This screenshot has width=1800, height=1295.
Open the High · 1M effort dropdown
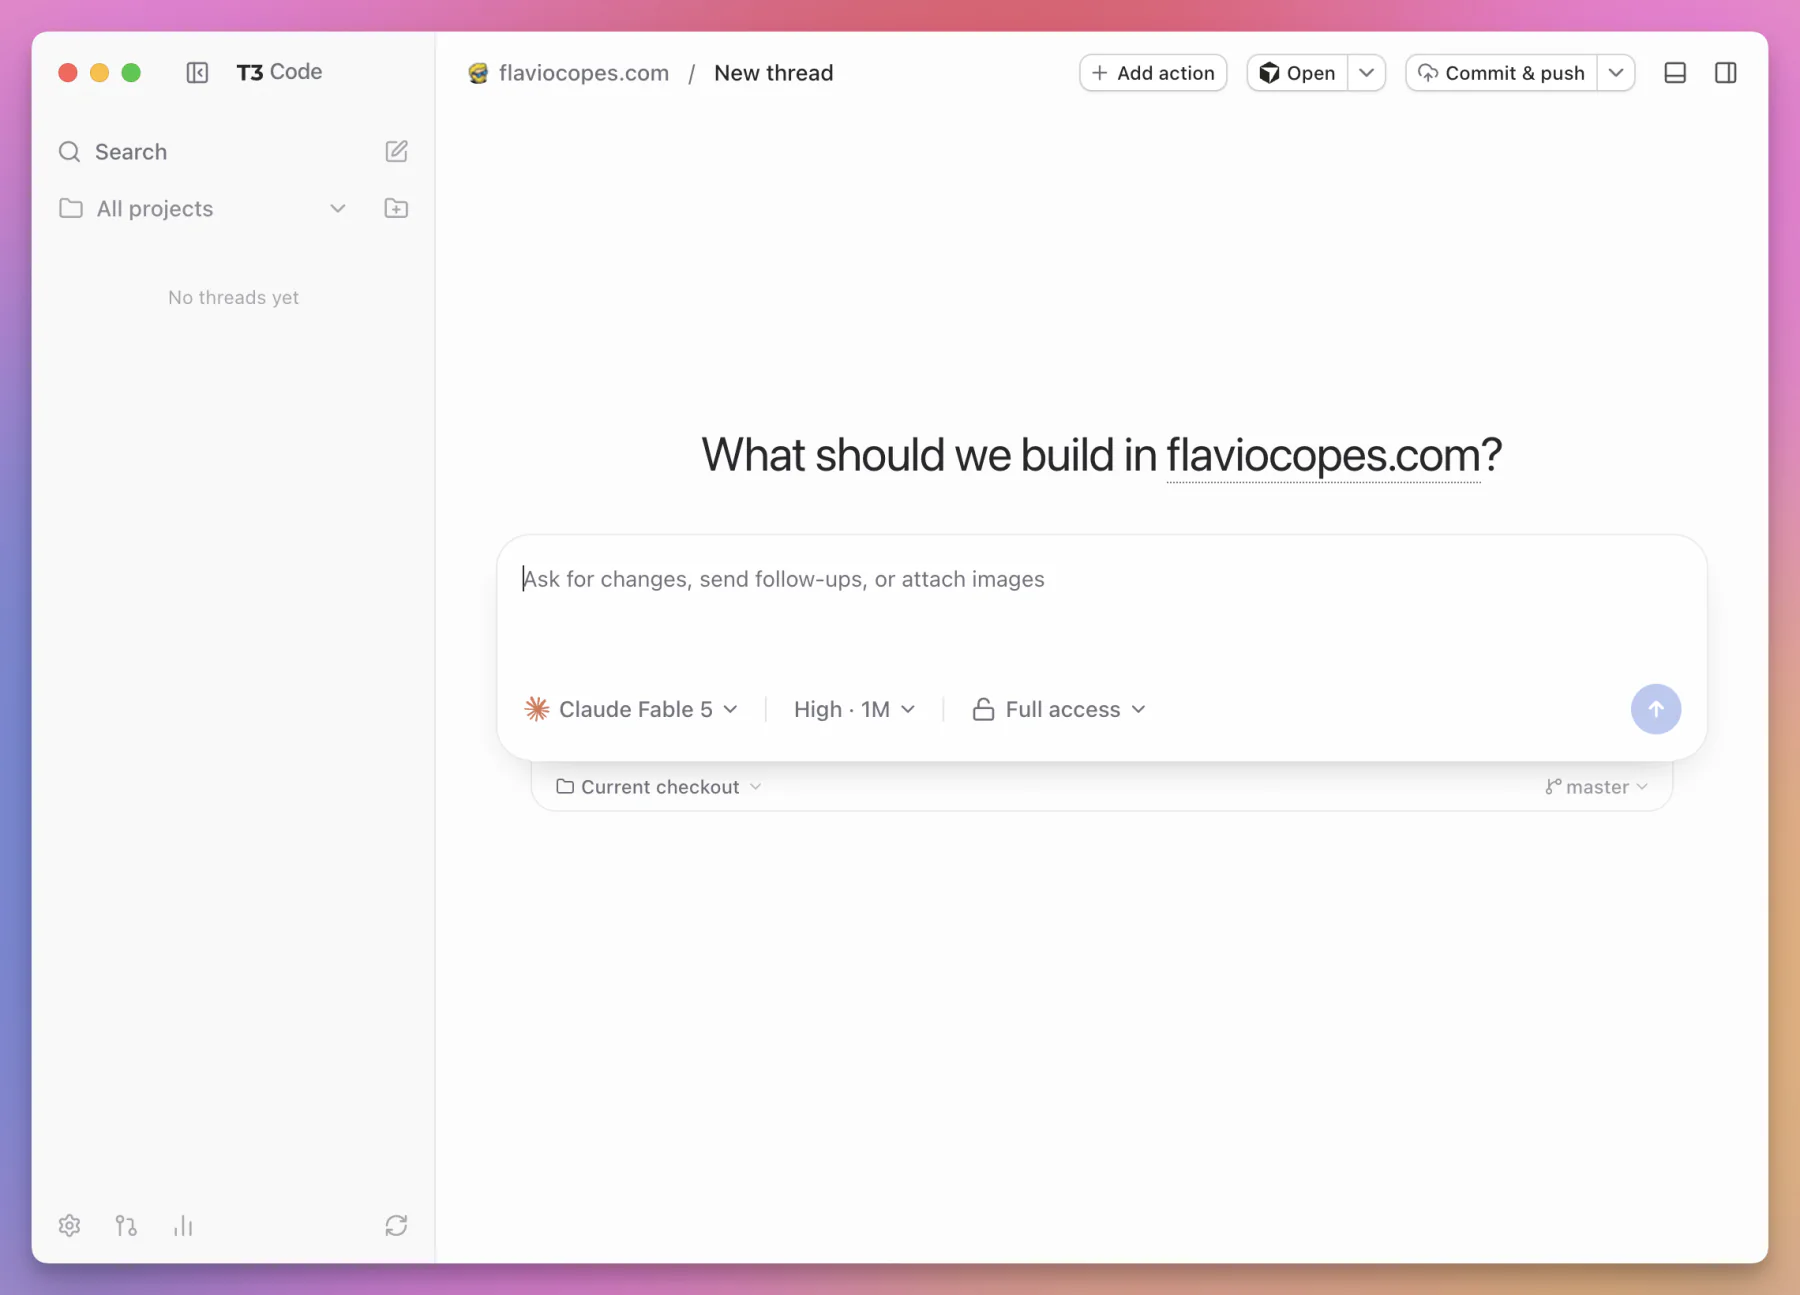pos(854,709)
